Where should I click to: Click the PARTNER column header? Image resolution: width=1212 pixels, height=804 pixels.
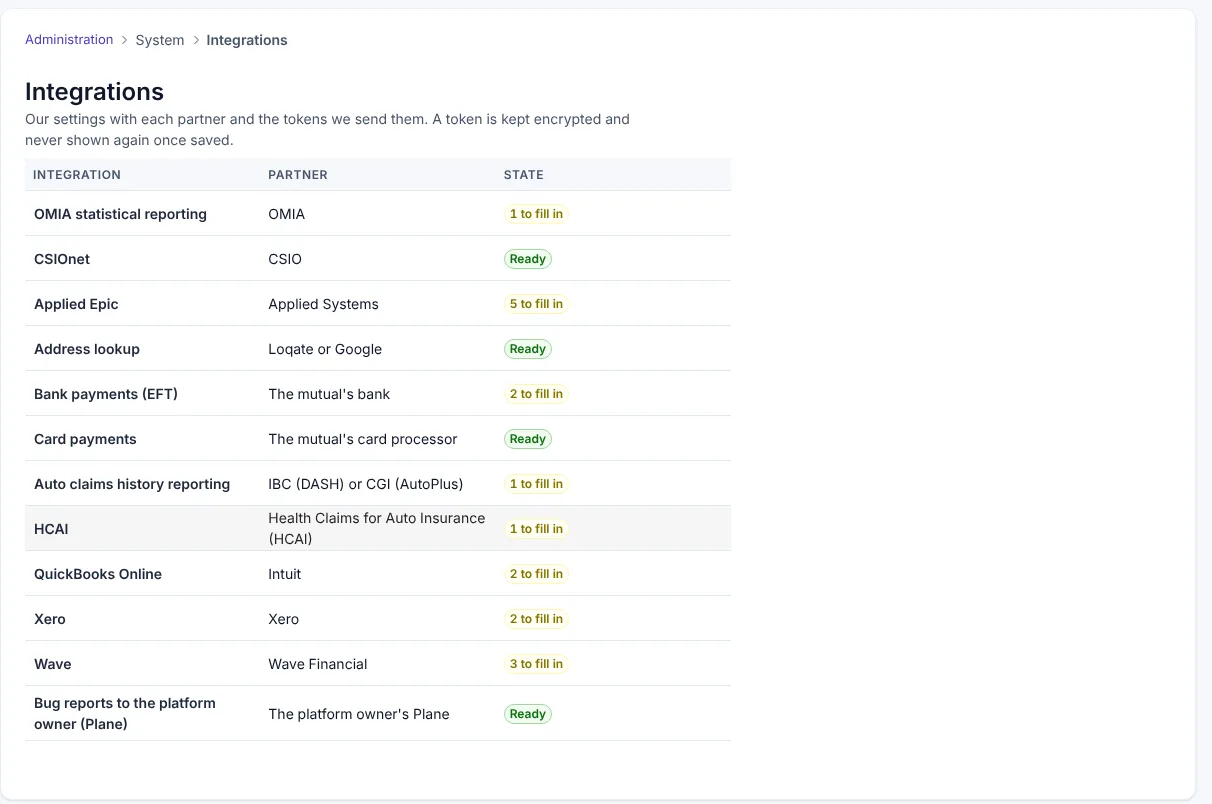298,174
